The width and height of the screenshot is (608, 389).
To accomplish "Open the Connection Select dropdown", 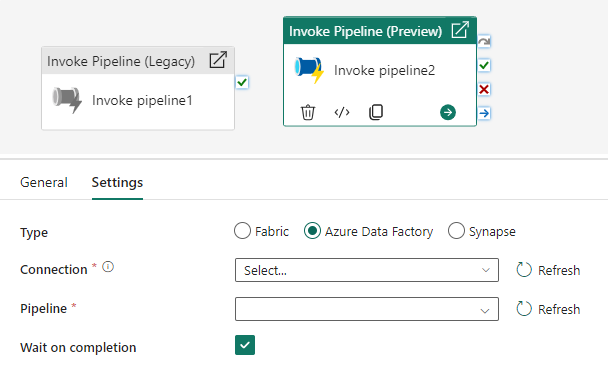I will click(366, 270).
